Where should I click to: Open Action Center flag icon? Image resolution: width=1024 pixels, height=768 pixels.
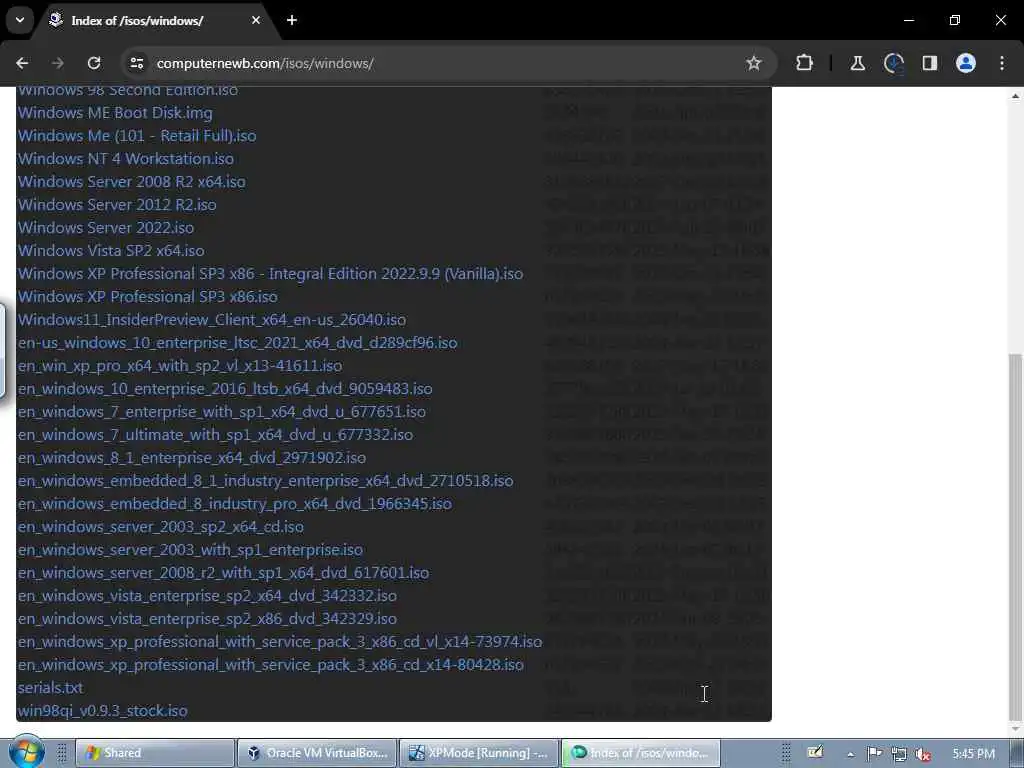pyautogui.click(x=874, y=754)
